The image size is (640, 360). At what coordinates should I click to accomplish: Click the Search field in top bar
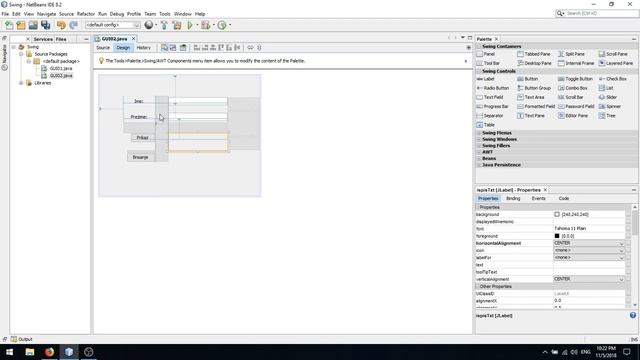(597, 13)
